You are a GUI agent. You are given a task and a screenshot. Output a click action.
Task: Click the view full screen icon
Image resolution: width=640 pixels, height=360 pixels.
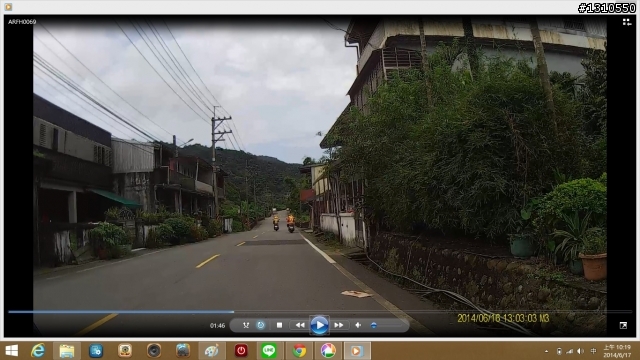point(623,325)
